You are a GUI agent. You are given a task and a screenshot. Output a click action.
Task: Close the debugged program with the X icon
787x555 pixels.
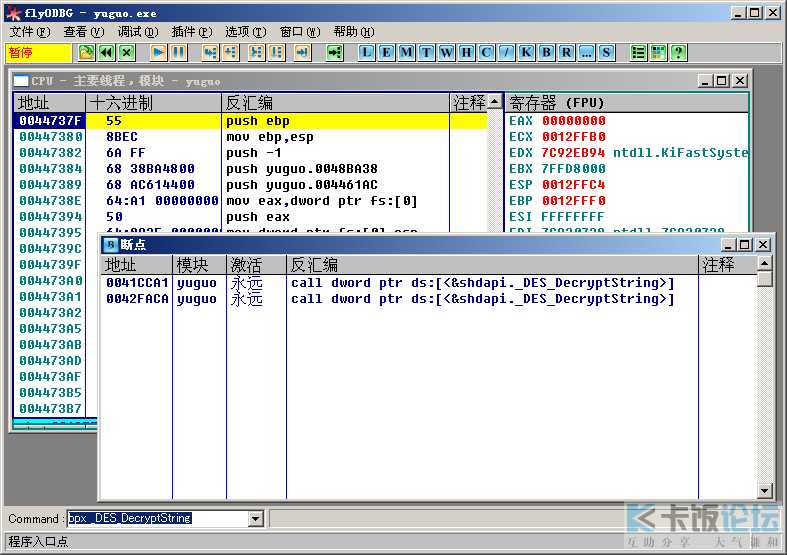tap(127, 52)
